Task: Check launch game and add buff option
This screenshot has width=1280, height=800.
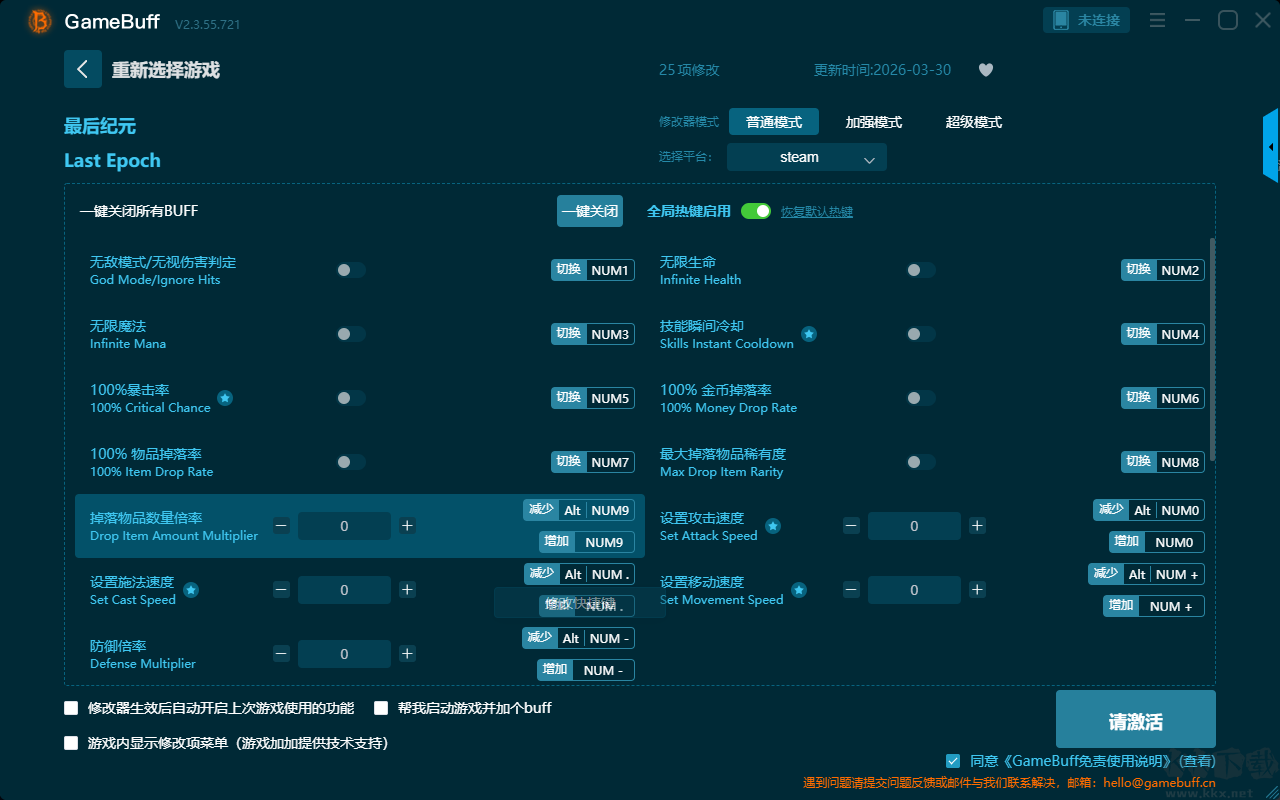Action: point(381,708)
